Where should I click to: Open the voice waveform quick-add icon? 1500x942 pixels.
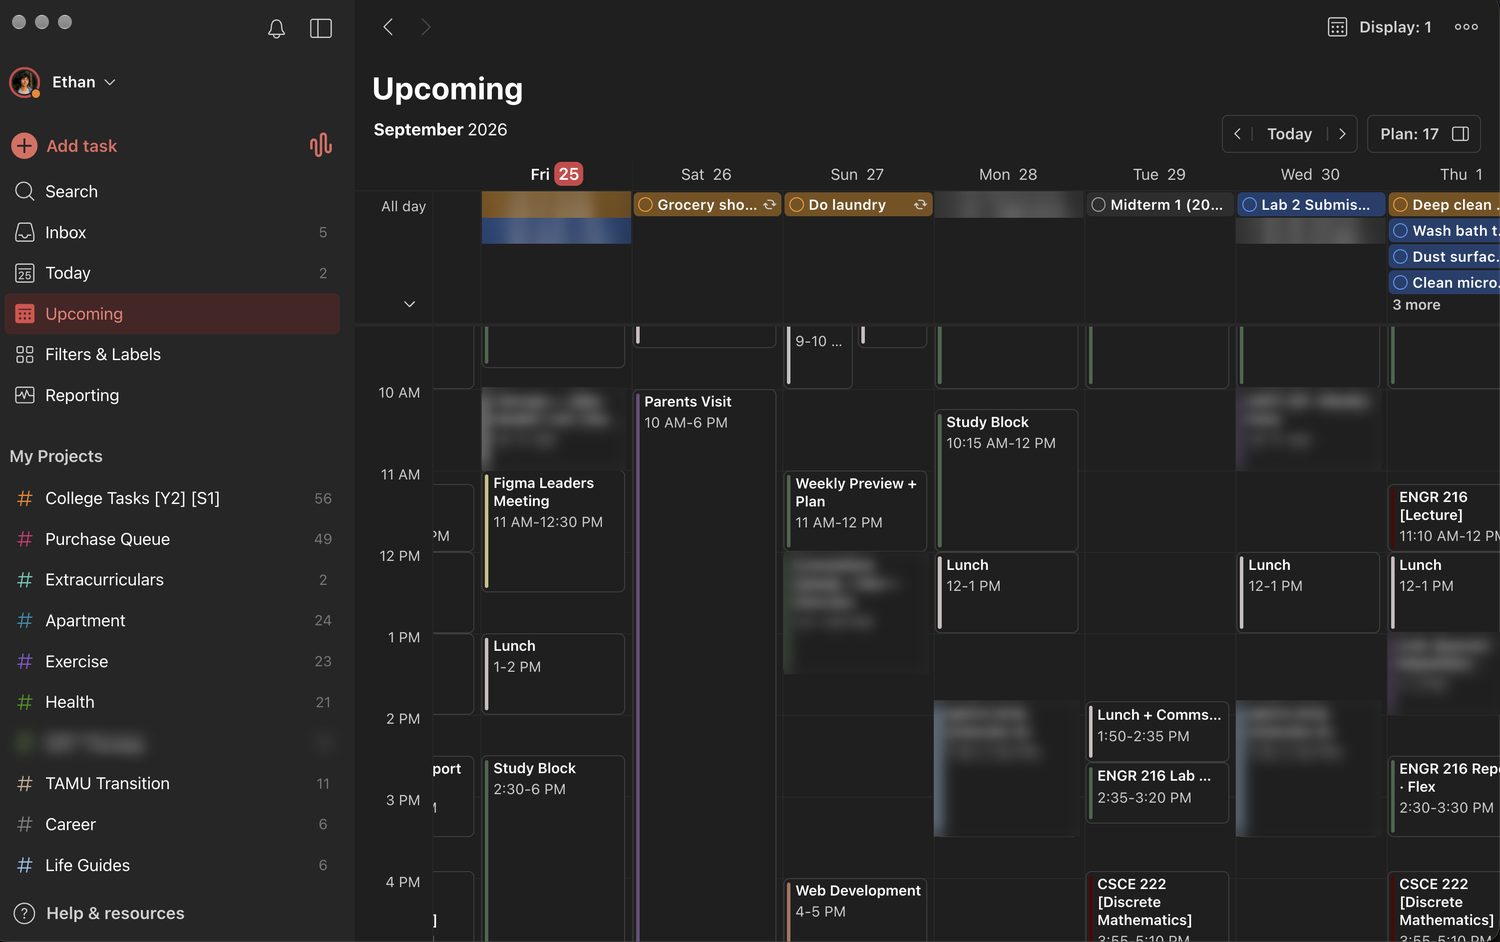321,146
